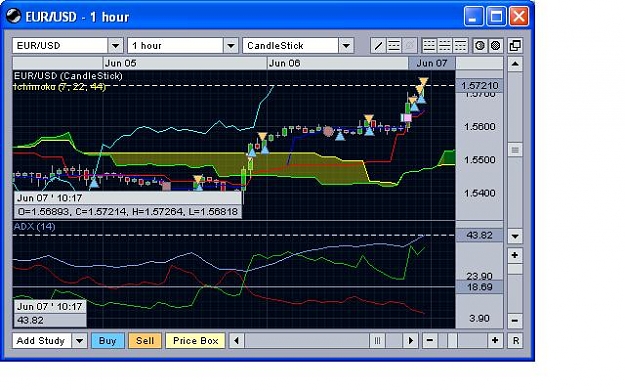Image resolution: width=625 pixels, height=391 pixels.
Task: Select the horizontal lines drawing tool
Action: point(393,46)
